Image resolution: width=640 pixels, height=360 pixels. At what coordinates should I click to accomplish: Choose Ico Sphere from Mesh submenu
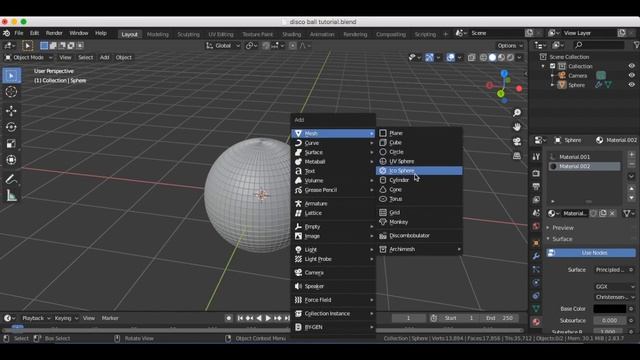pyautogui.click(x=419, y=171)
